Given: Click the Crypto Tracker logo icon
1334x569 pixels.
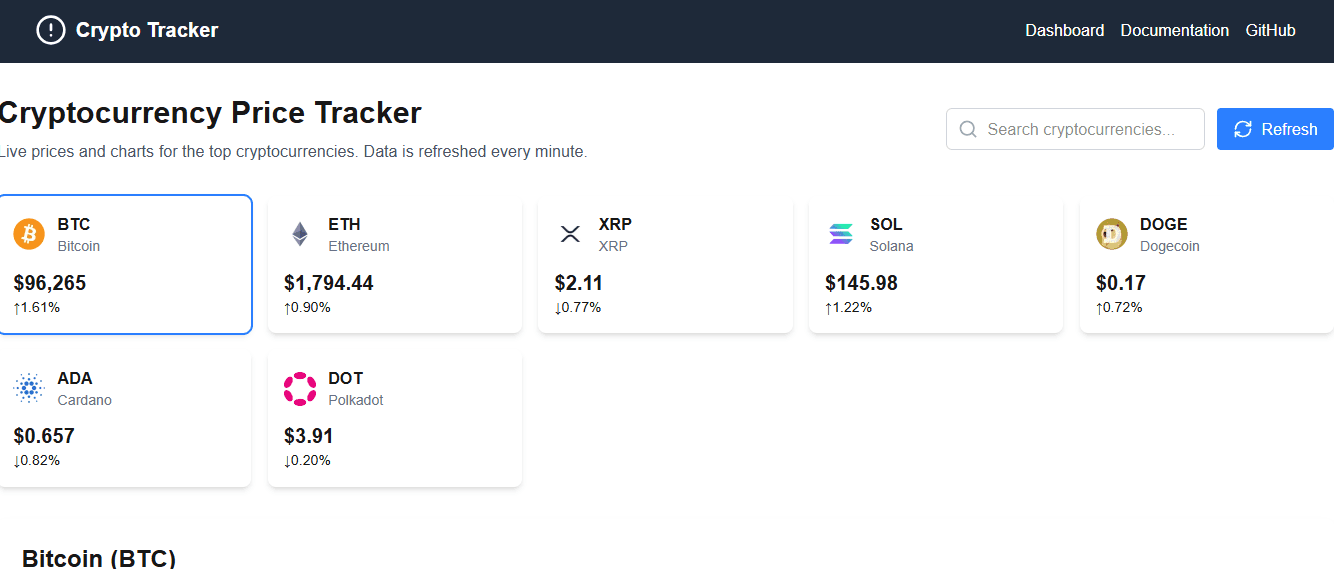Looking at the screenshot, I should pos(50,30).
